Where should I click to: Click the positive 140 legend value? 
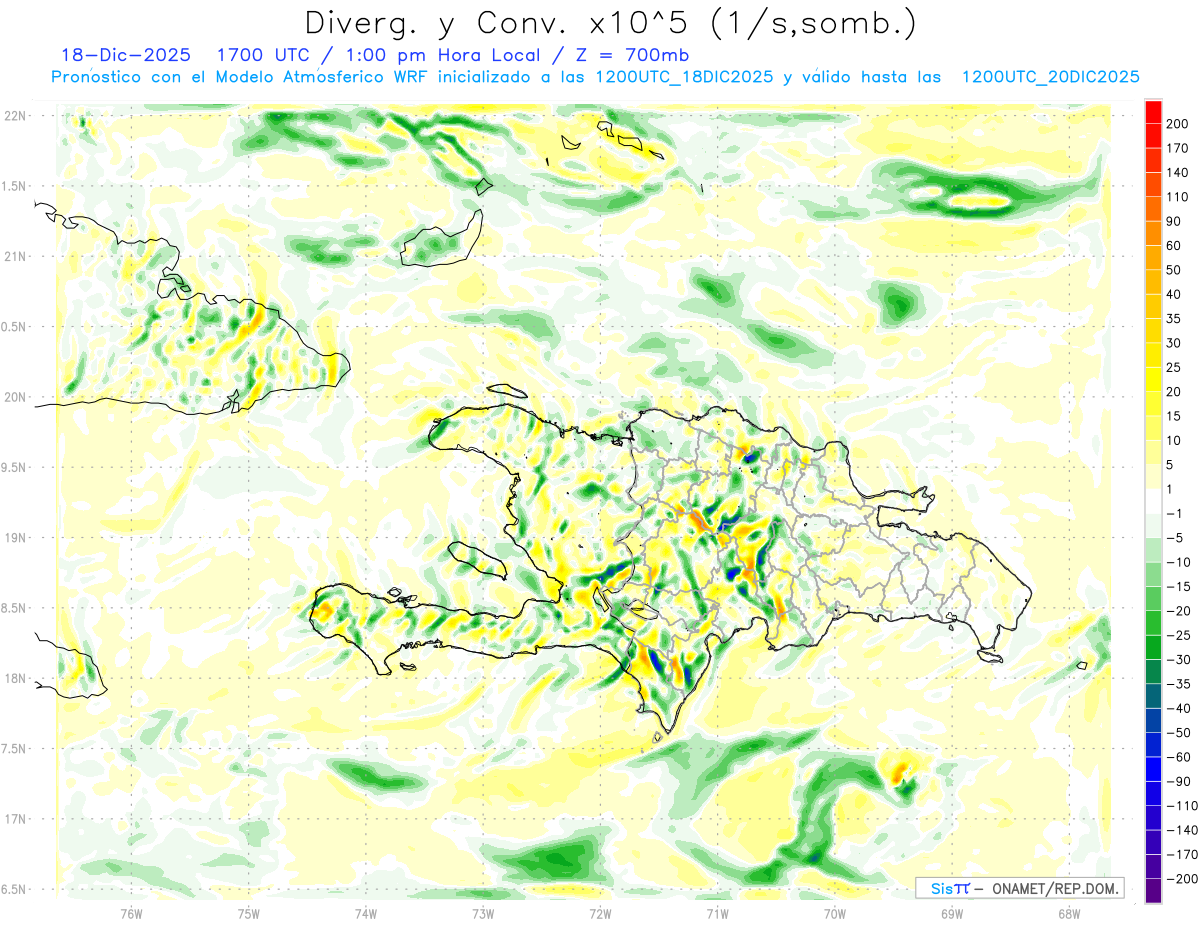pyautogui.click(x=1178, y=173)
